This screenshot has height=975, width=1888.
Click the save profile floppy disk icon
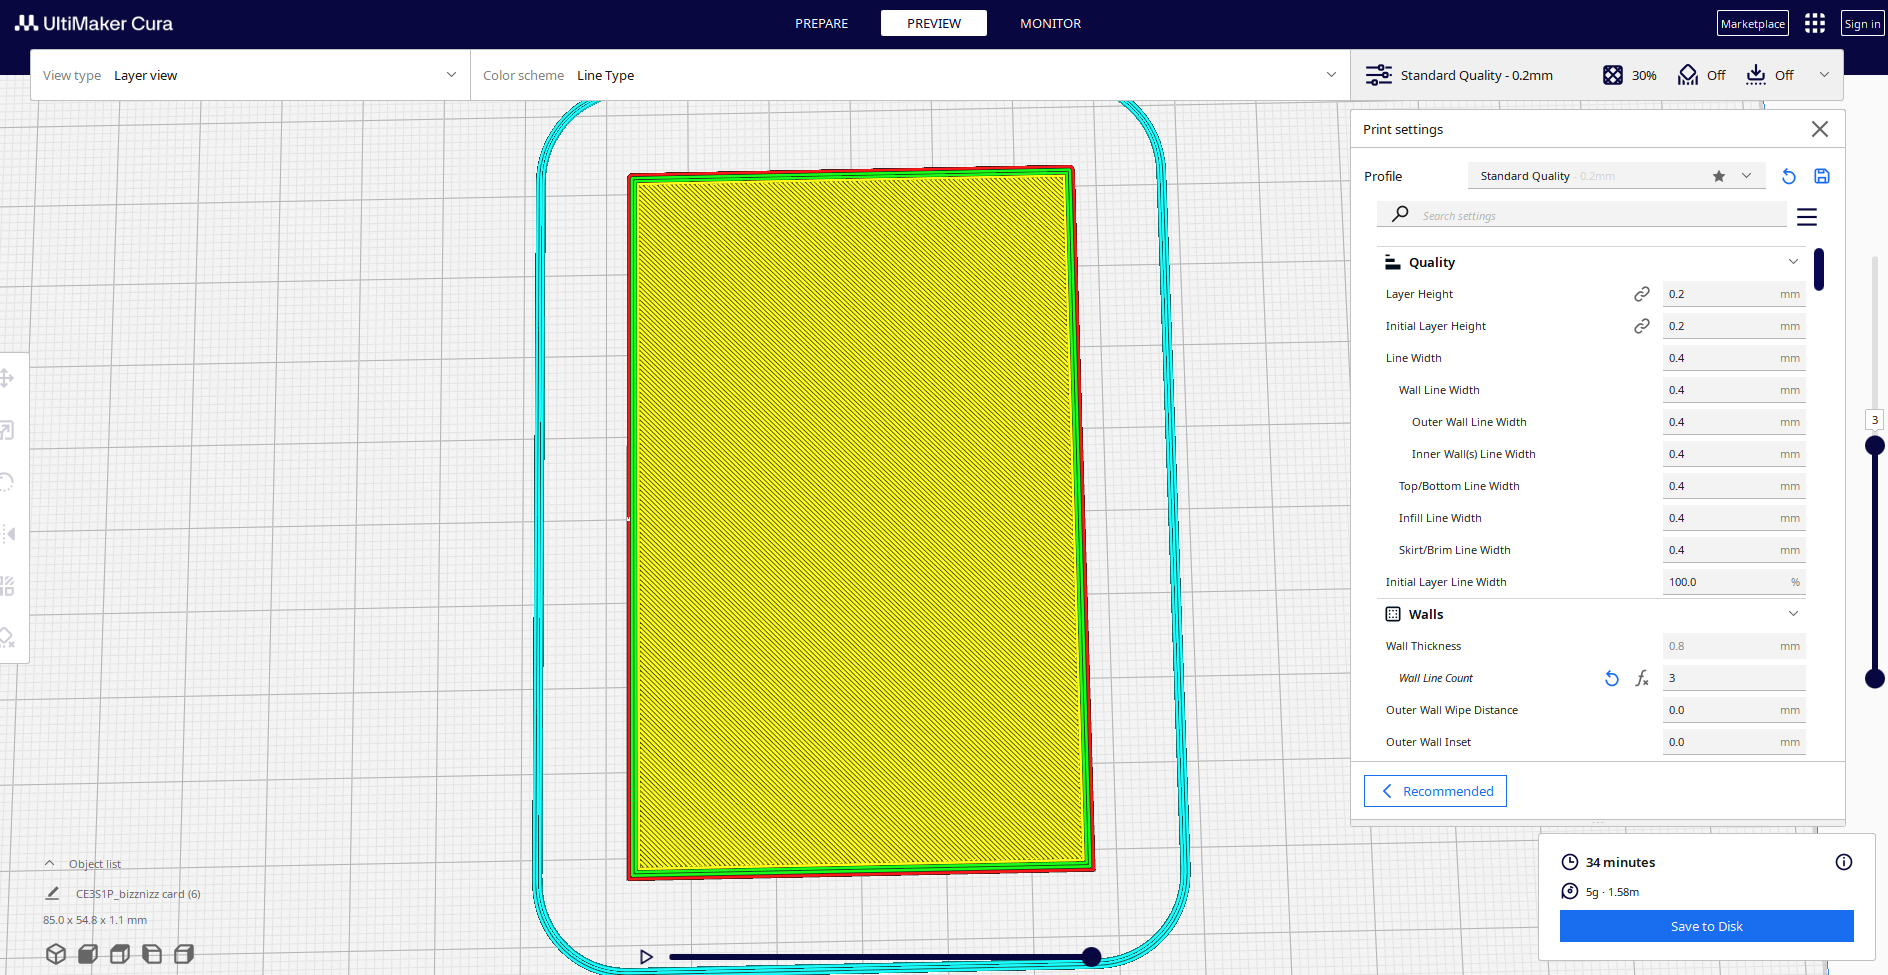(x=1822, y=177)
